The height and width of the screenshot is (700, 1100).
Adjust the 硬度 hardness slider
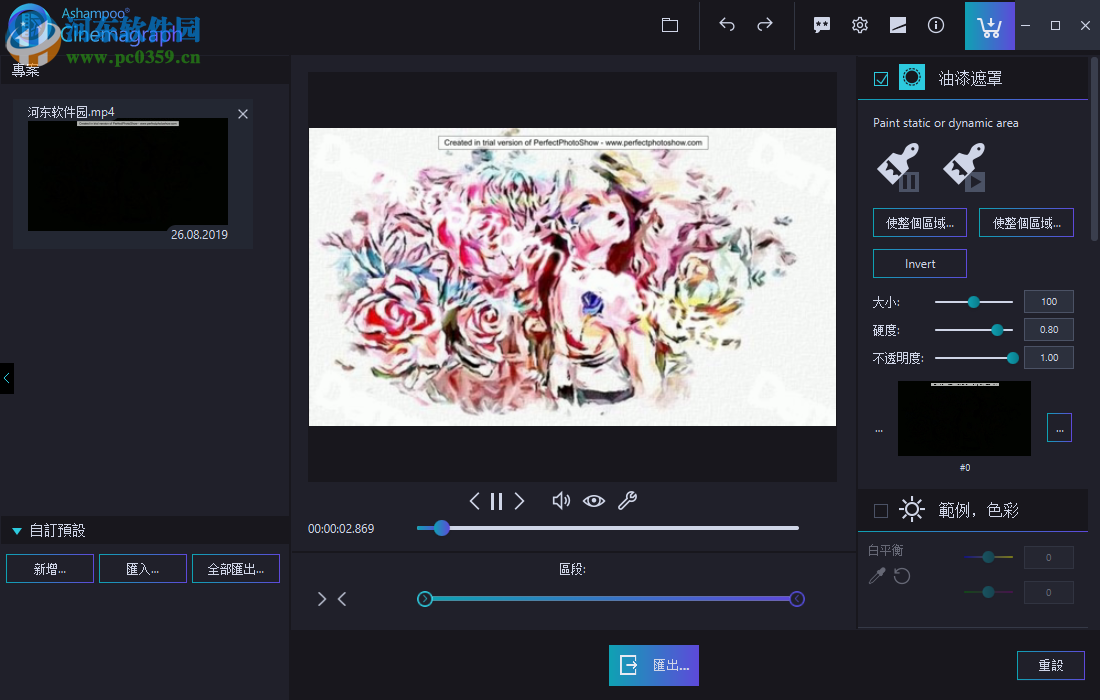997,329
